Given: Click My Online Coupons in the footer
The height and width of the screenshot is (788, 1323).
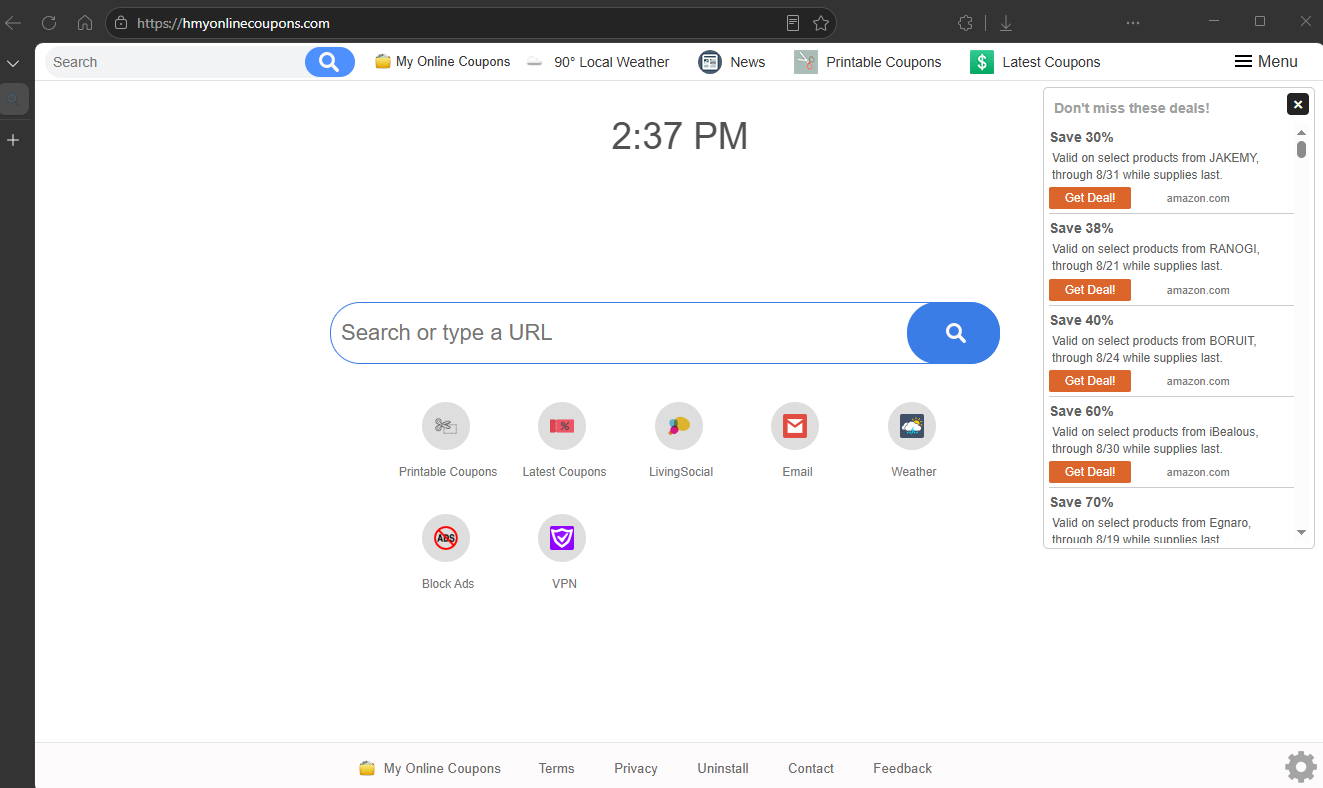Looking at the screenshot, I should tap(442, 768).
